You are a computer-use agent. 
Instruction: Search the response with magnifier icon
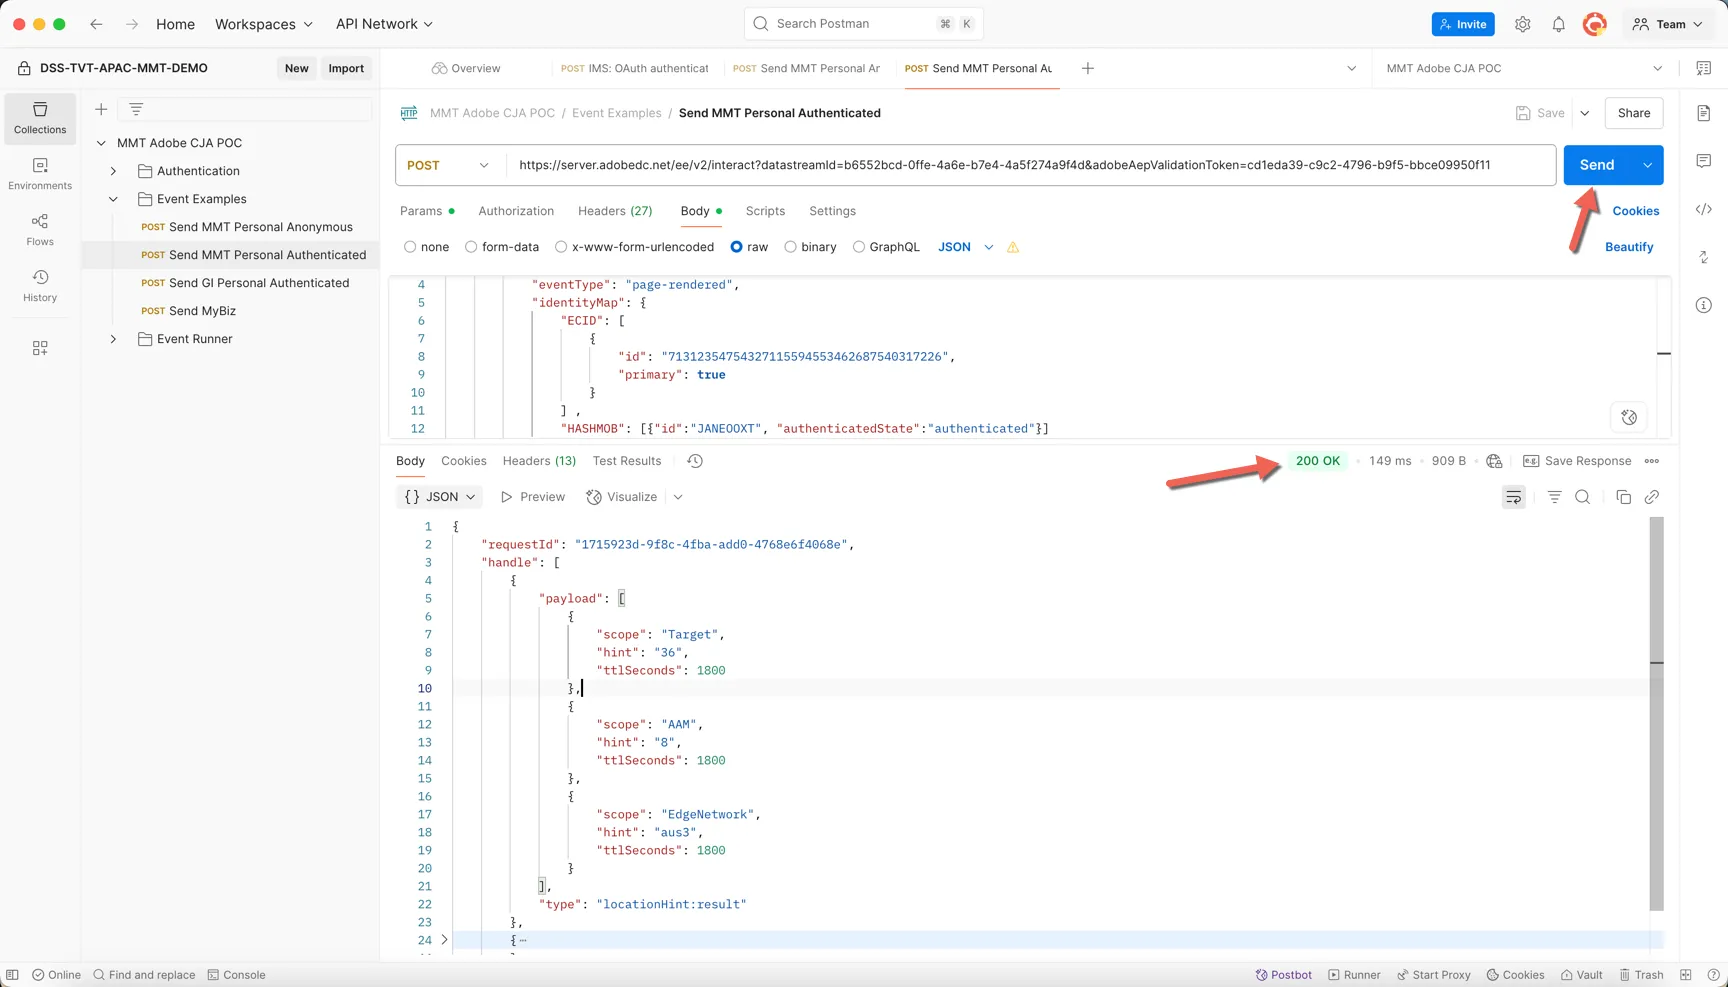coord(1582,497)
